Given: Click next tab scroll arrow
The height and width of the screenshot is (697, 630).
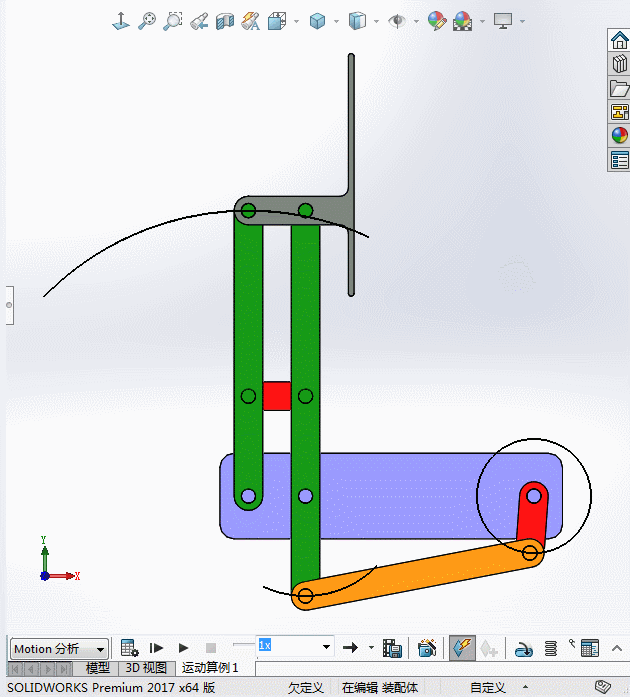Looking at the screenshot, I should click(48, 669).
